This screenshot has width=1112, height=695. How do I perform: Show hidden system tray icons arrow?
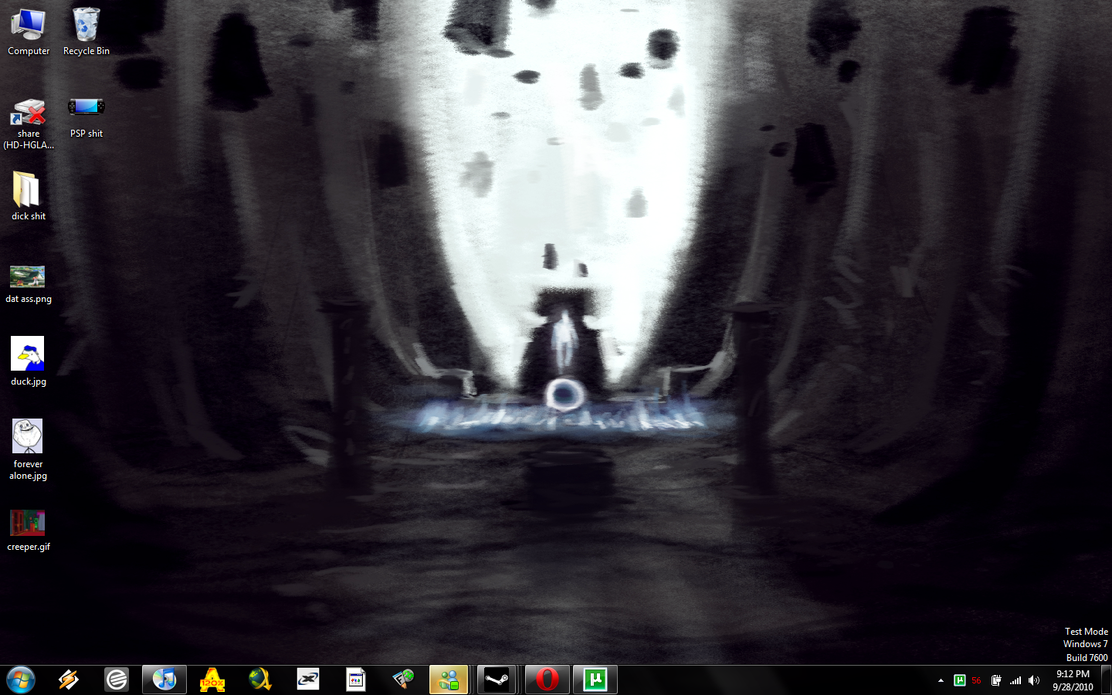click(941, 681)
